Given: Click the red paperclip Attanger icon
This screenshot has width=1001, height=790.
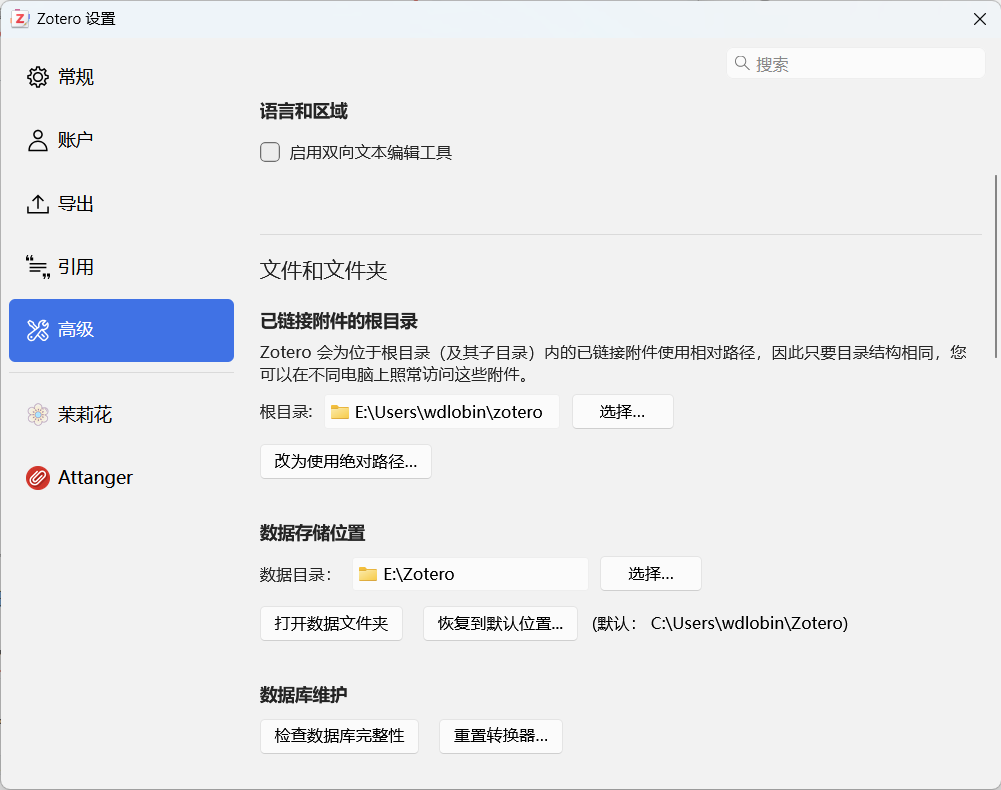Looking at the screenshot, I should pyautogui.click(x=38, y=478).
